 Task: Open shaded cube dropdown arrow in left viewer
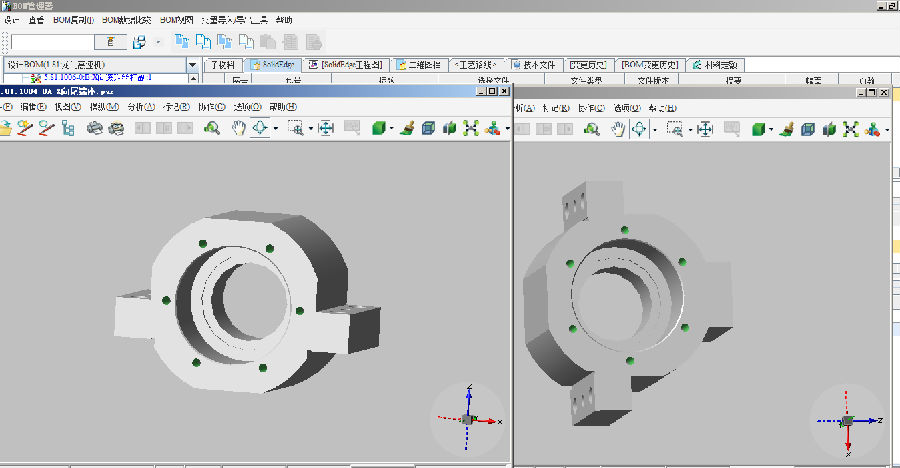point(391,128)
